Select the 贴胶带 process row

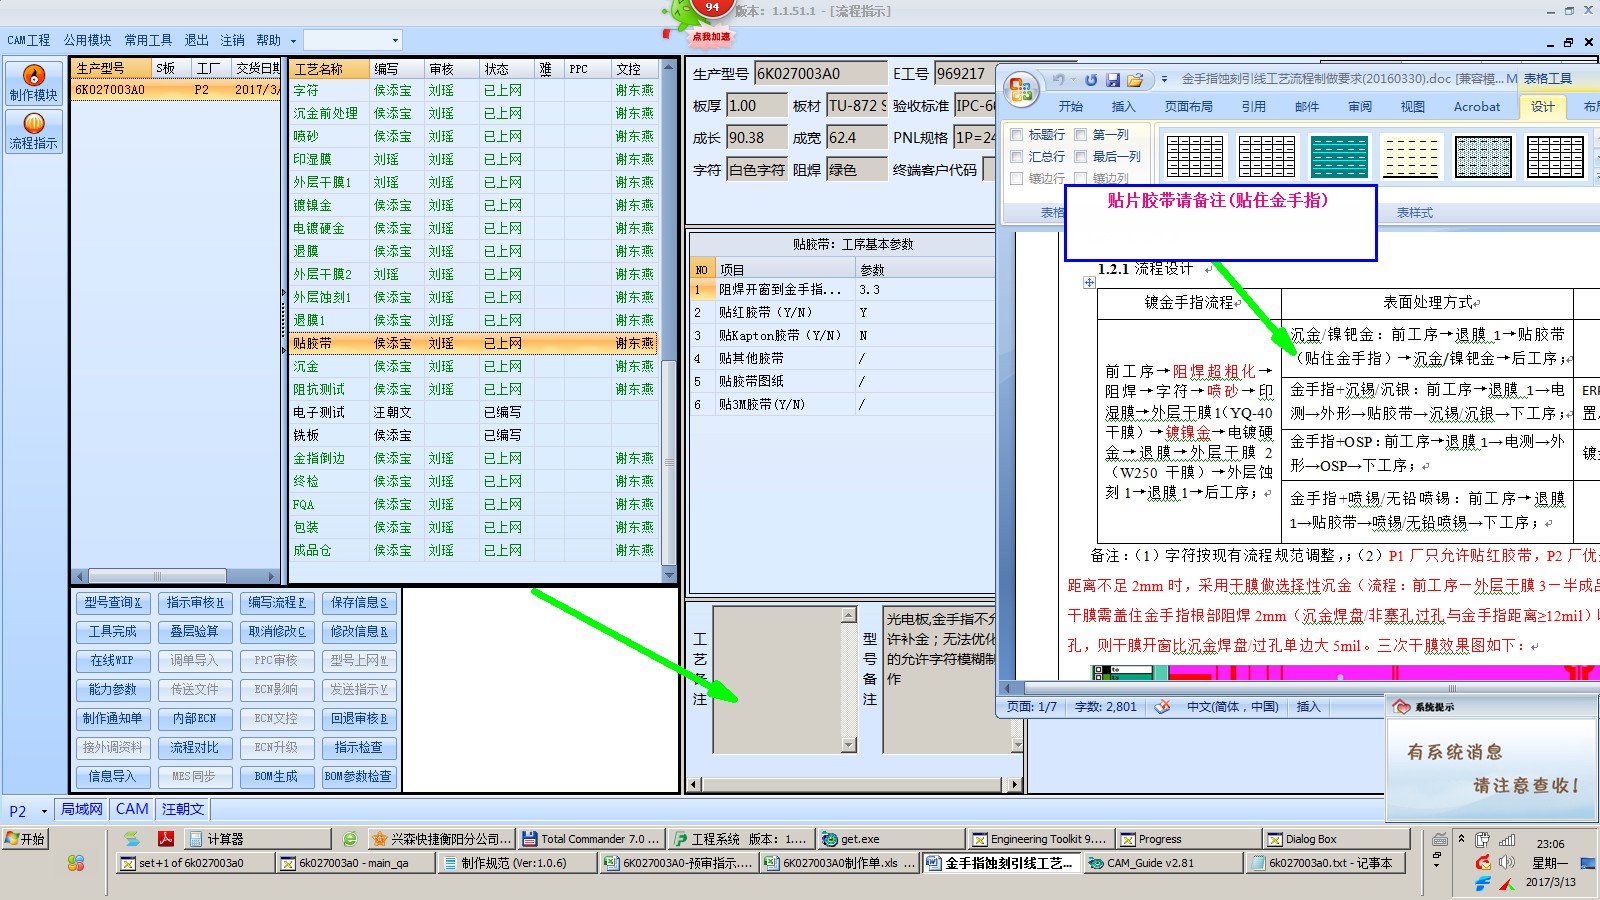474,343
